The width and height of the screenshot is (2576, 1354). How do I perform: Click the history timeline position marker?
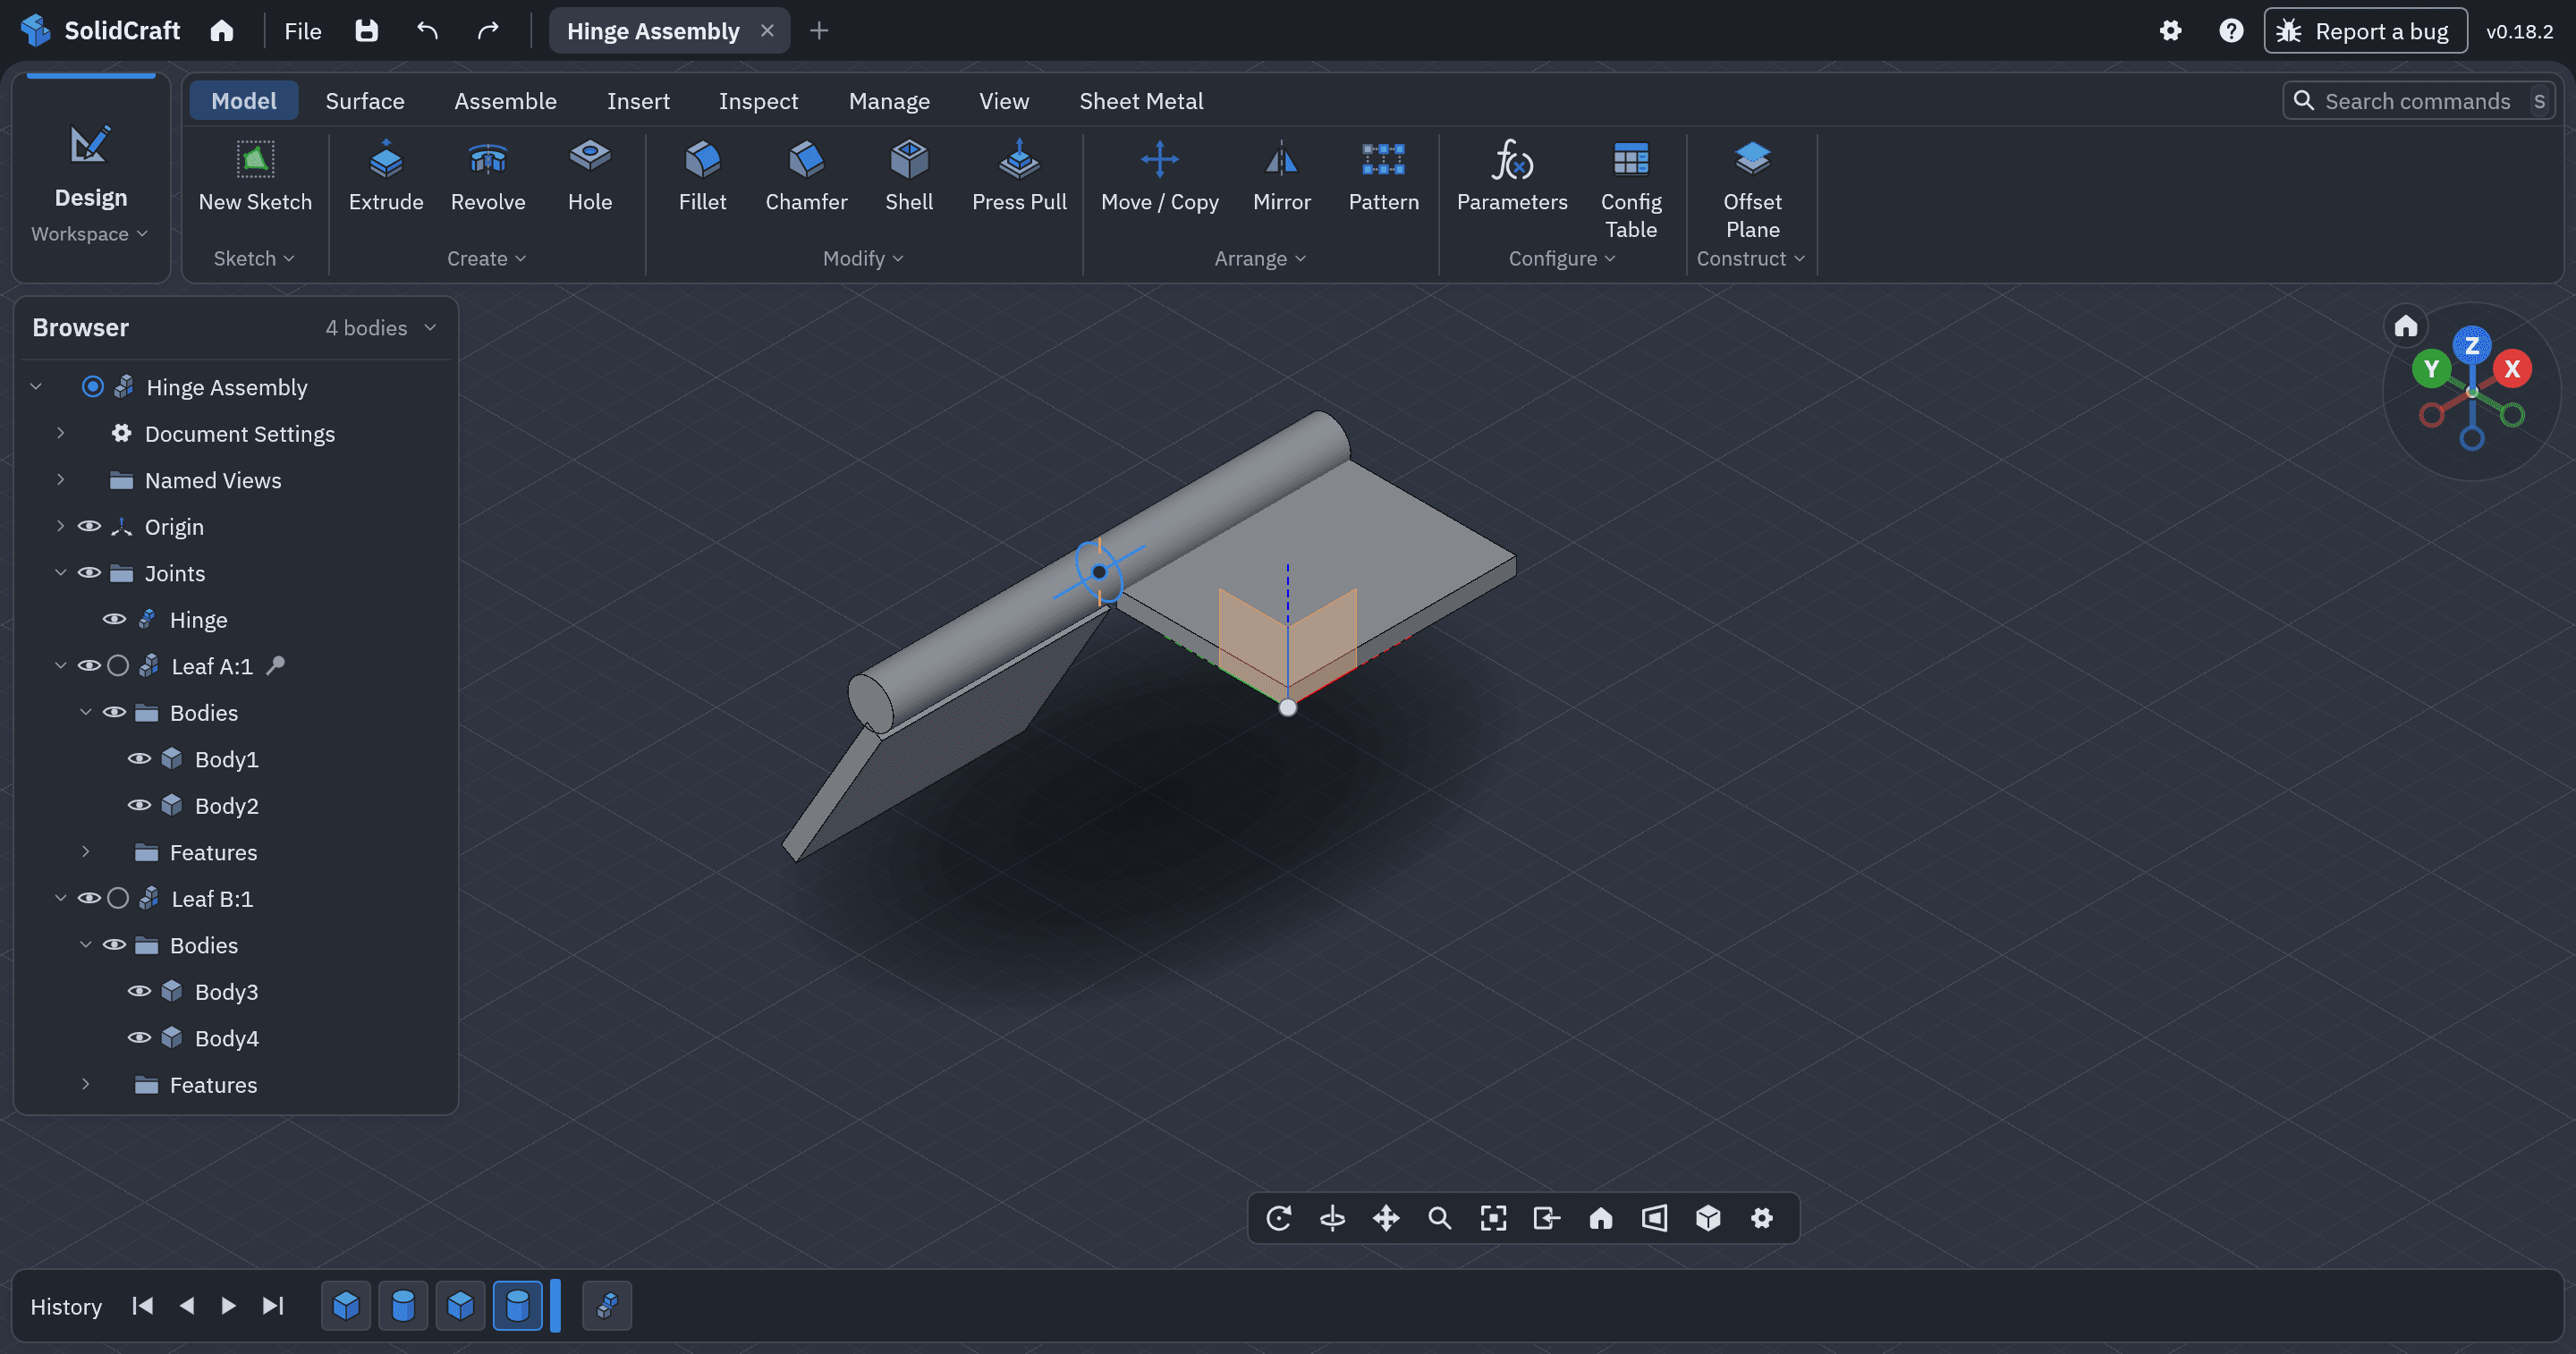555,1305
